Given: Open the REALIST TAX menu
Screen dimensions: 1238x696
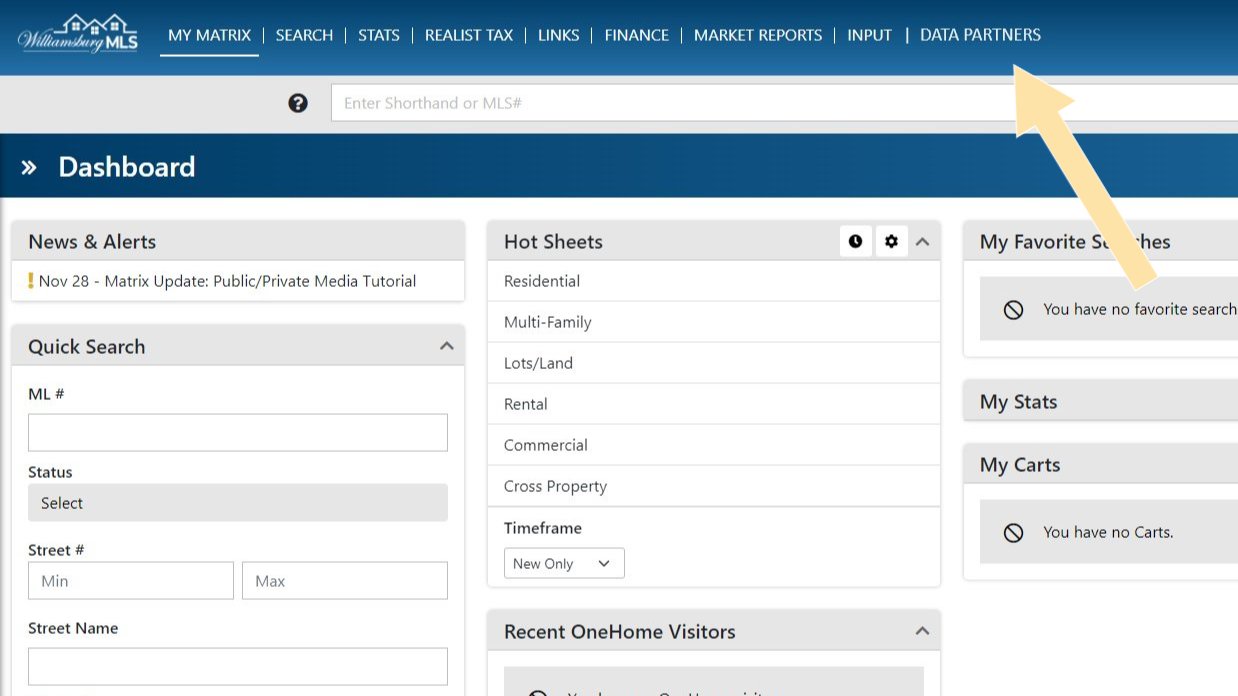Looking at the screenshot, I should (469, 34).
